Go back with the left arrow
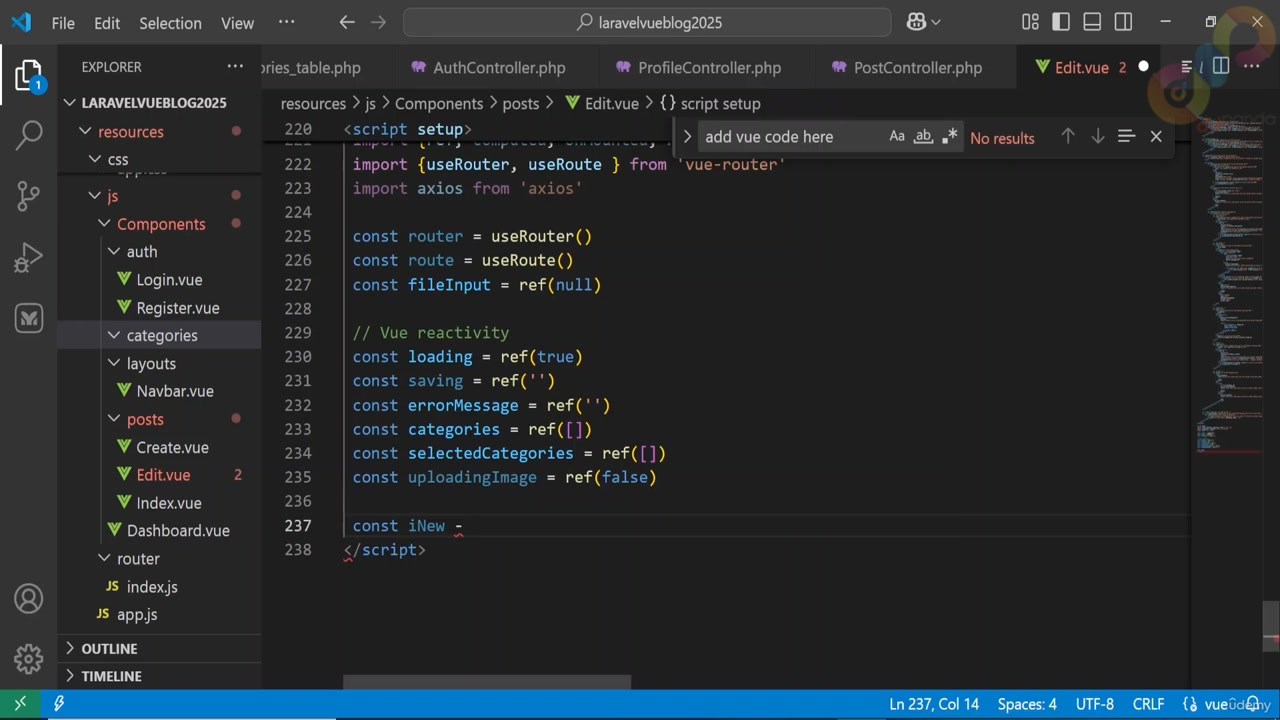The width and height of the screenshot is (1280, 720). coord(346,22)
